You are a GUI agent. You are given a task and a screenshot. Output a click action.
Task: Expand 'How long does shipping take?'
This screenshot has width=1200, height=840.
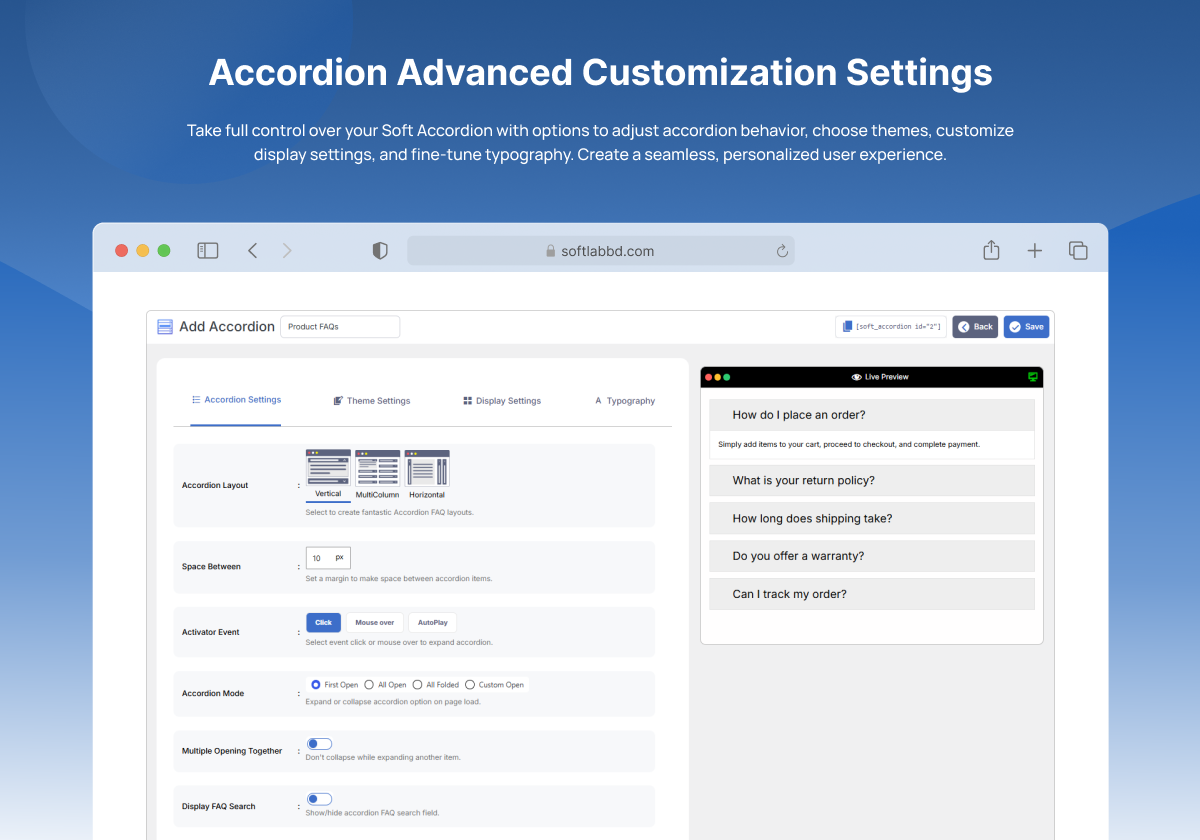pyautogui.click(x=872, y=519)
